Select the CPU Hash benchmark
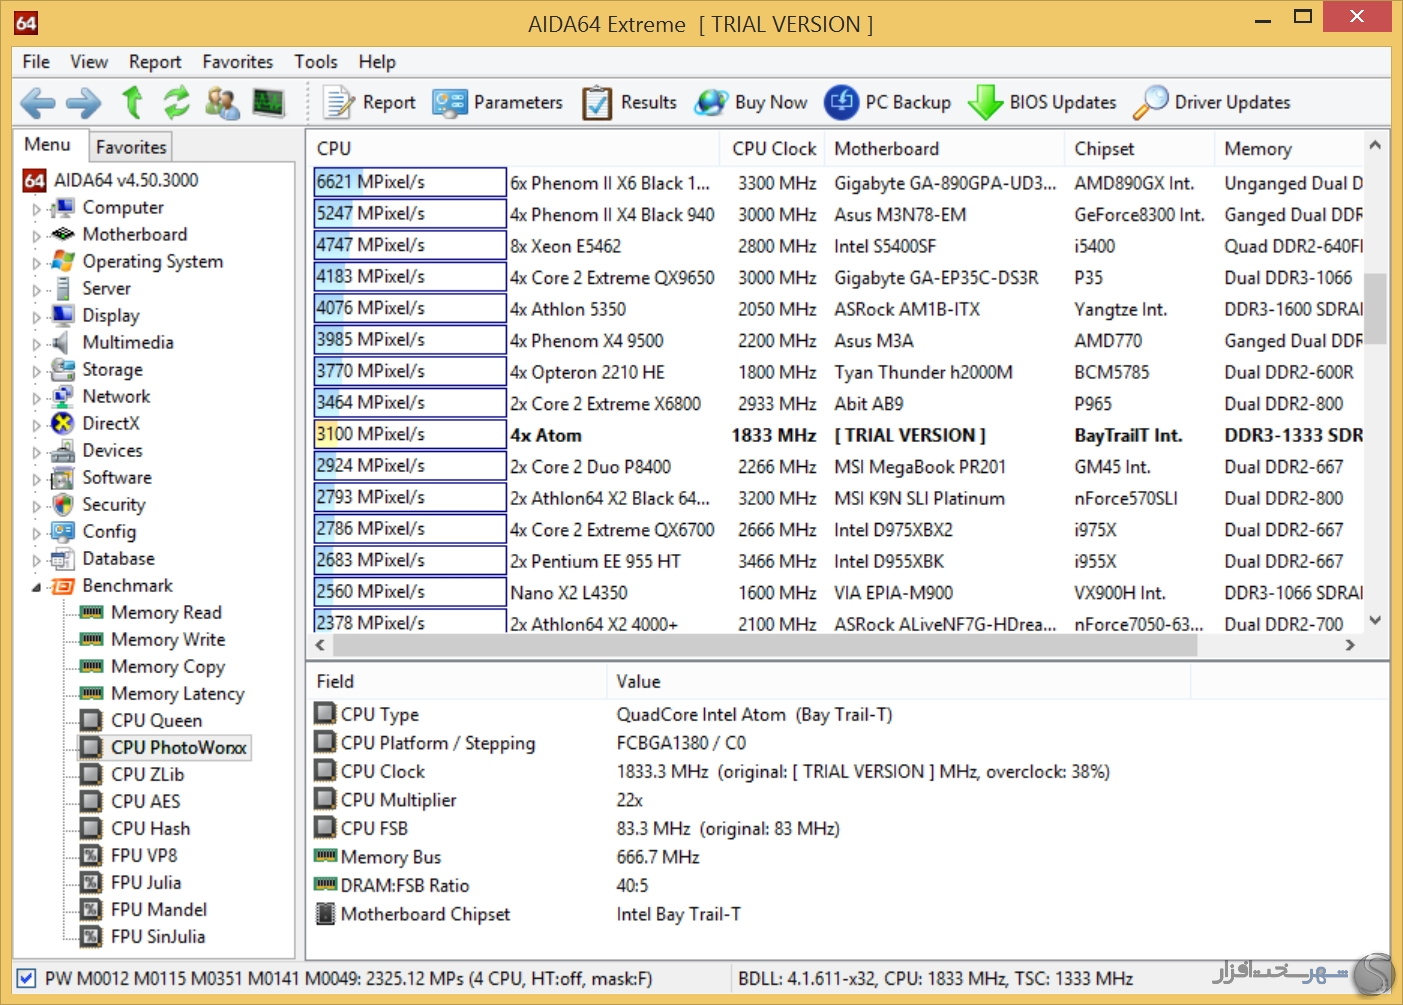 pyautogui.click(x=150, y=828)
